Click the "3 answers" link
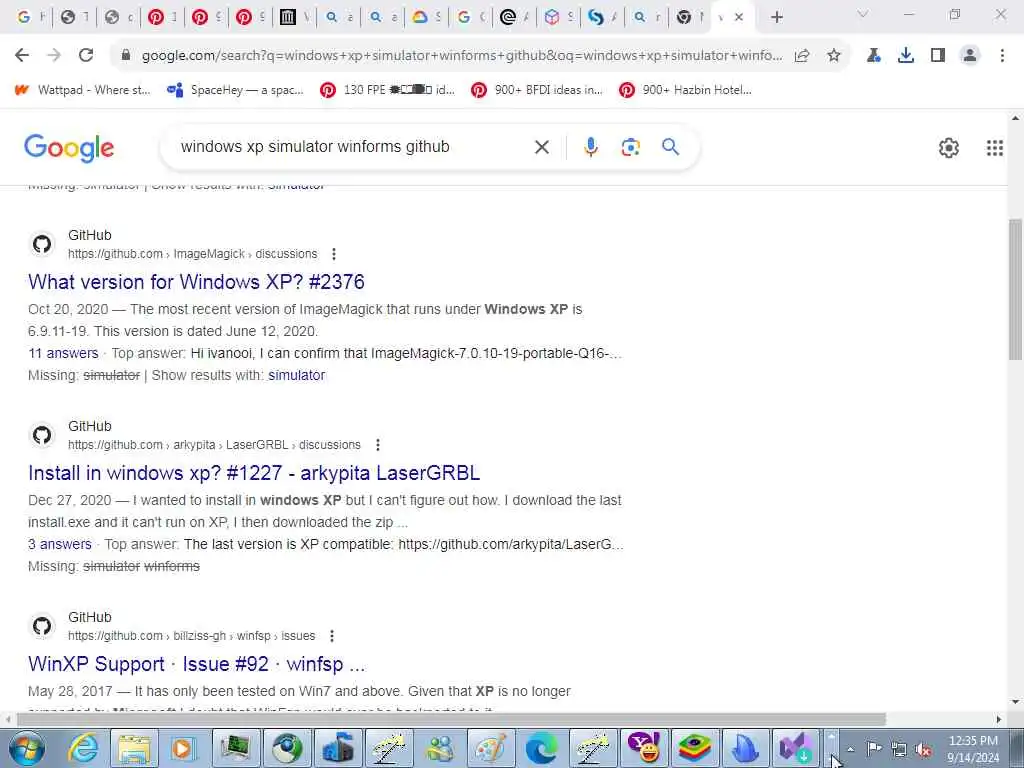Screen dimensions: 1024x768 [60, 545]
